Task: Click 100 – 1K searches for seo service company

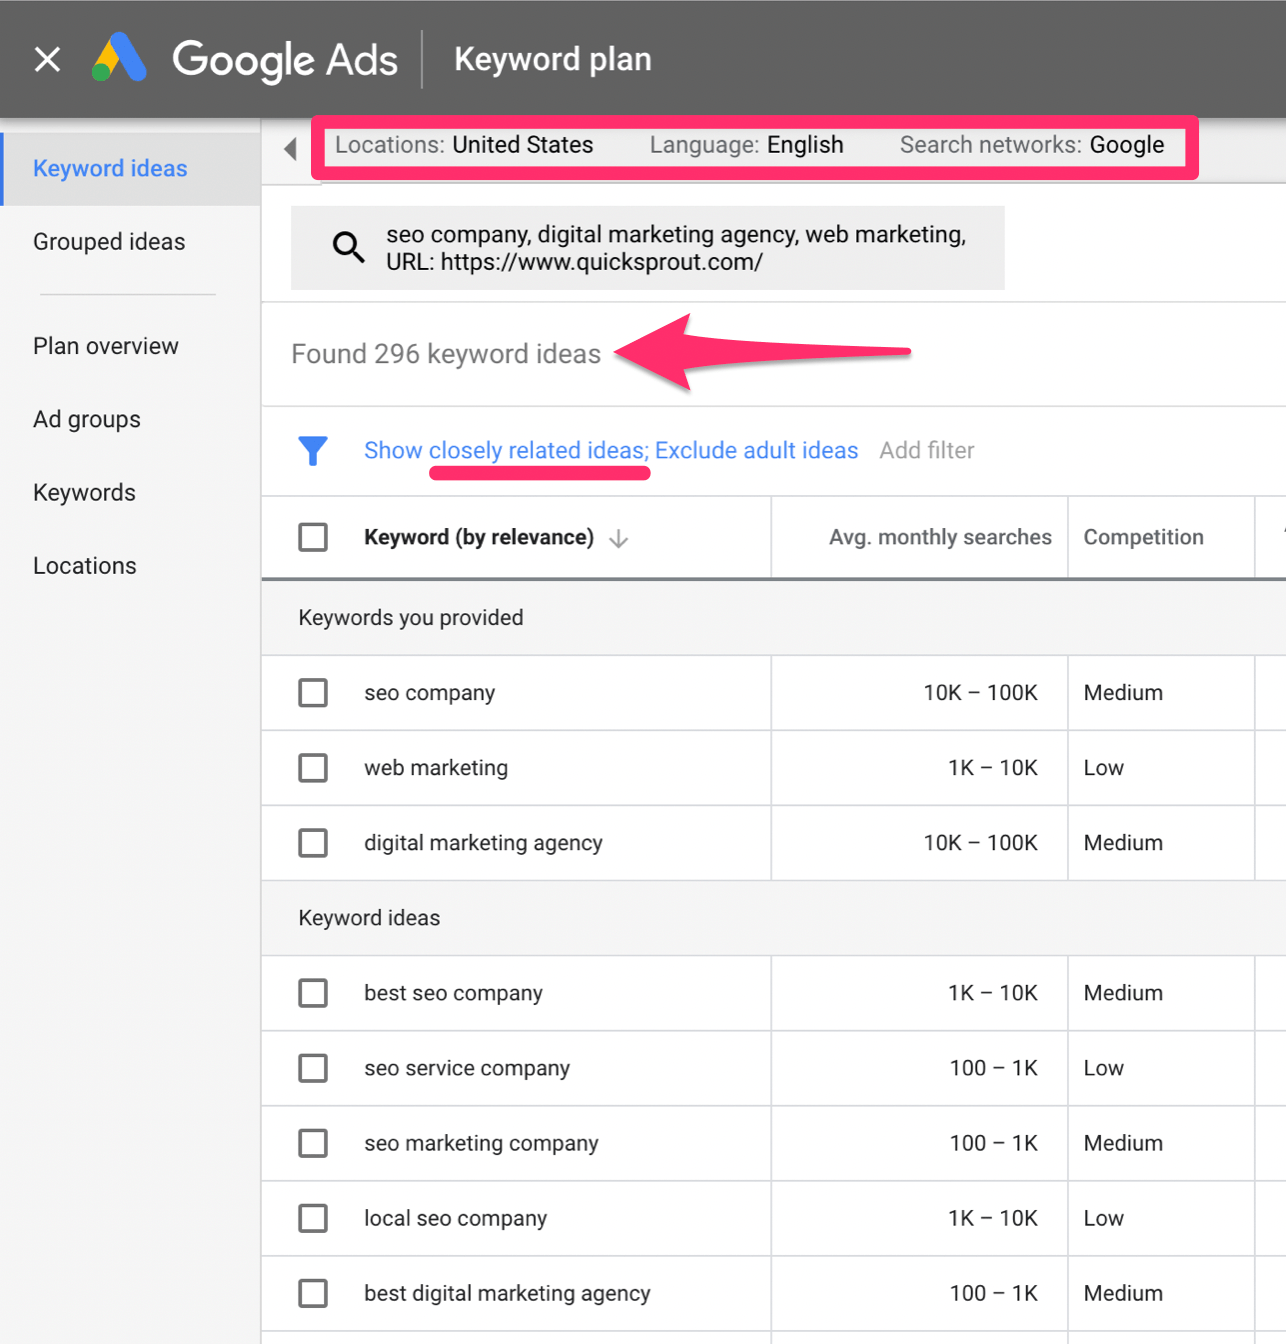Action: pos(993,1068)
